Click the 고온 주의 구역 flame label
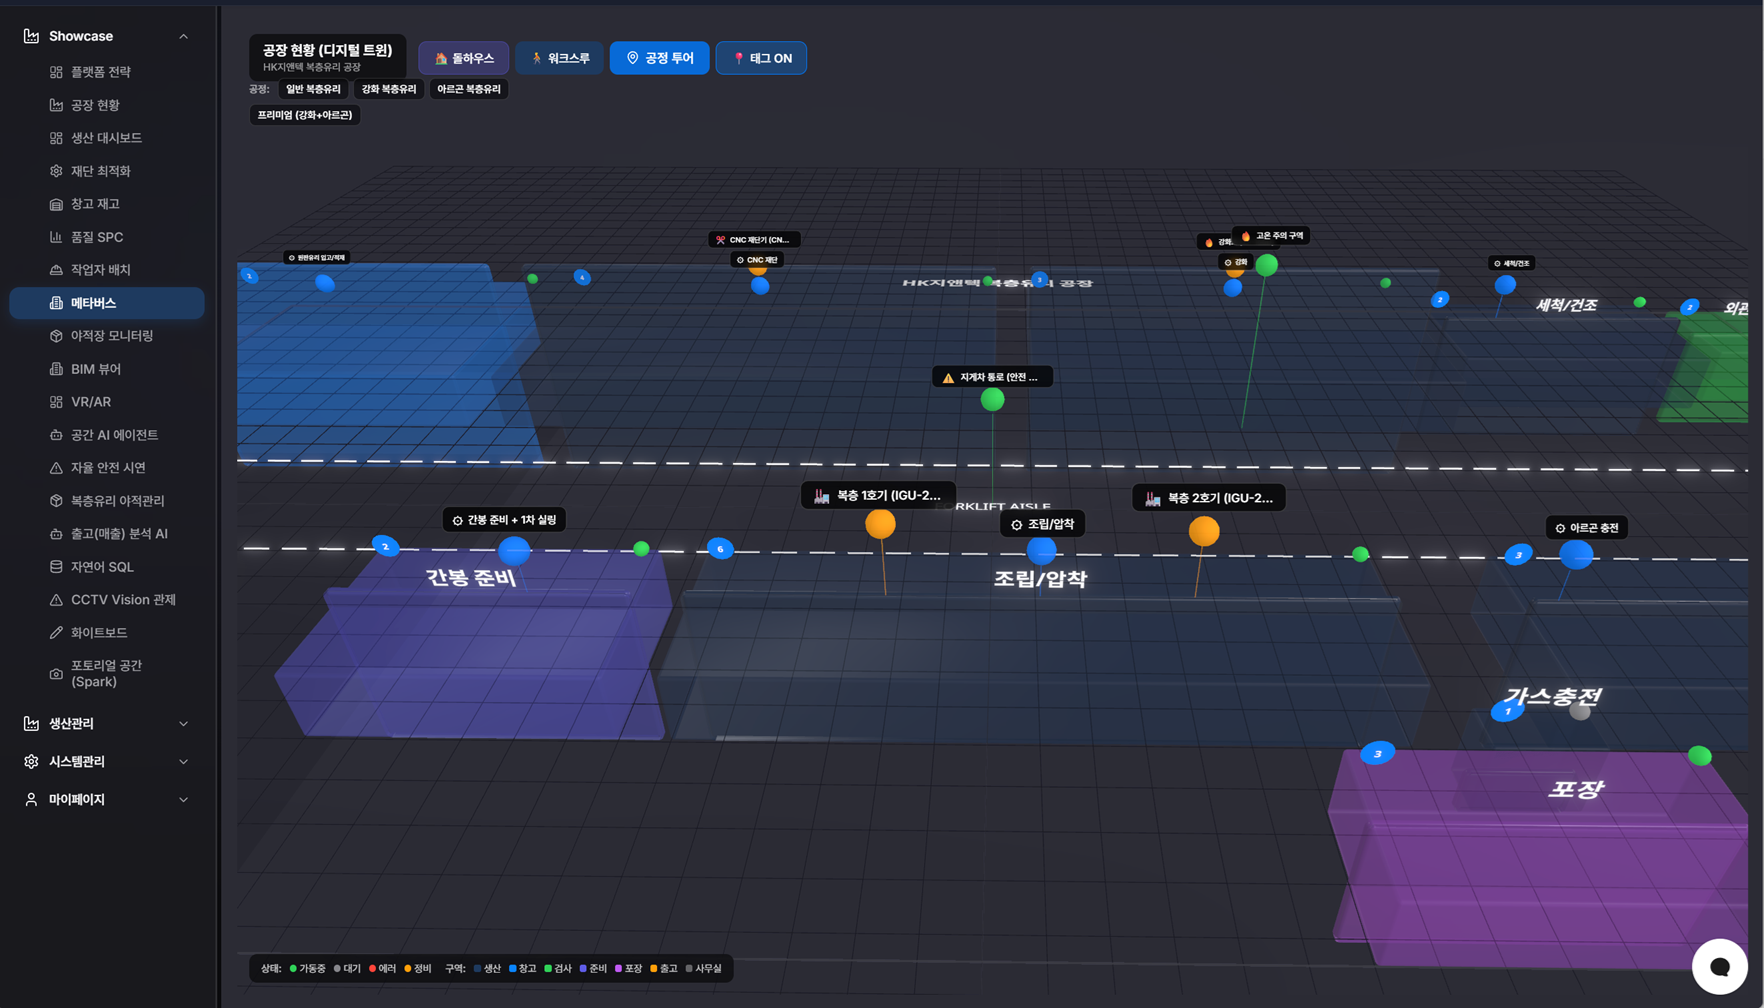Viewport: 1764px width, 1008px height. click(1271, 236)
